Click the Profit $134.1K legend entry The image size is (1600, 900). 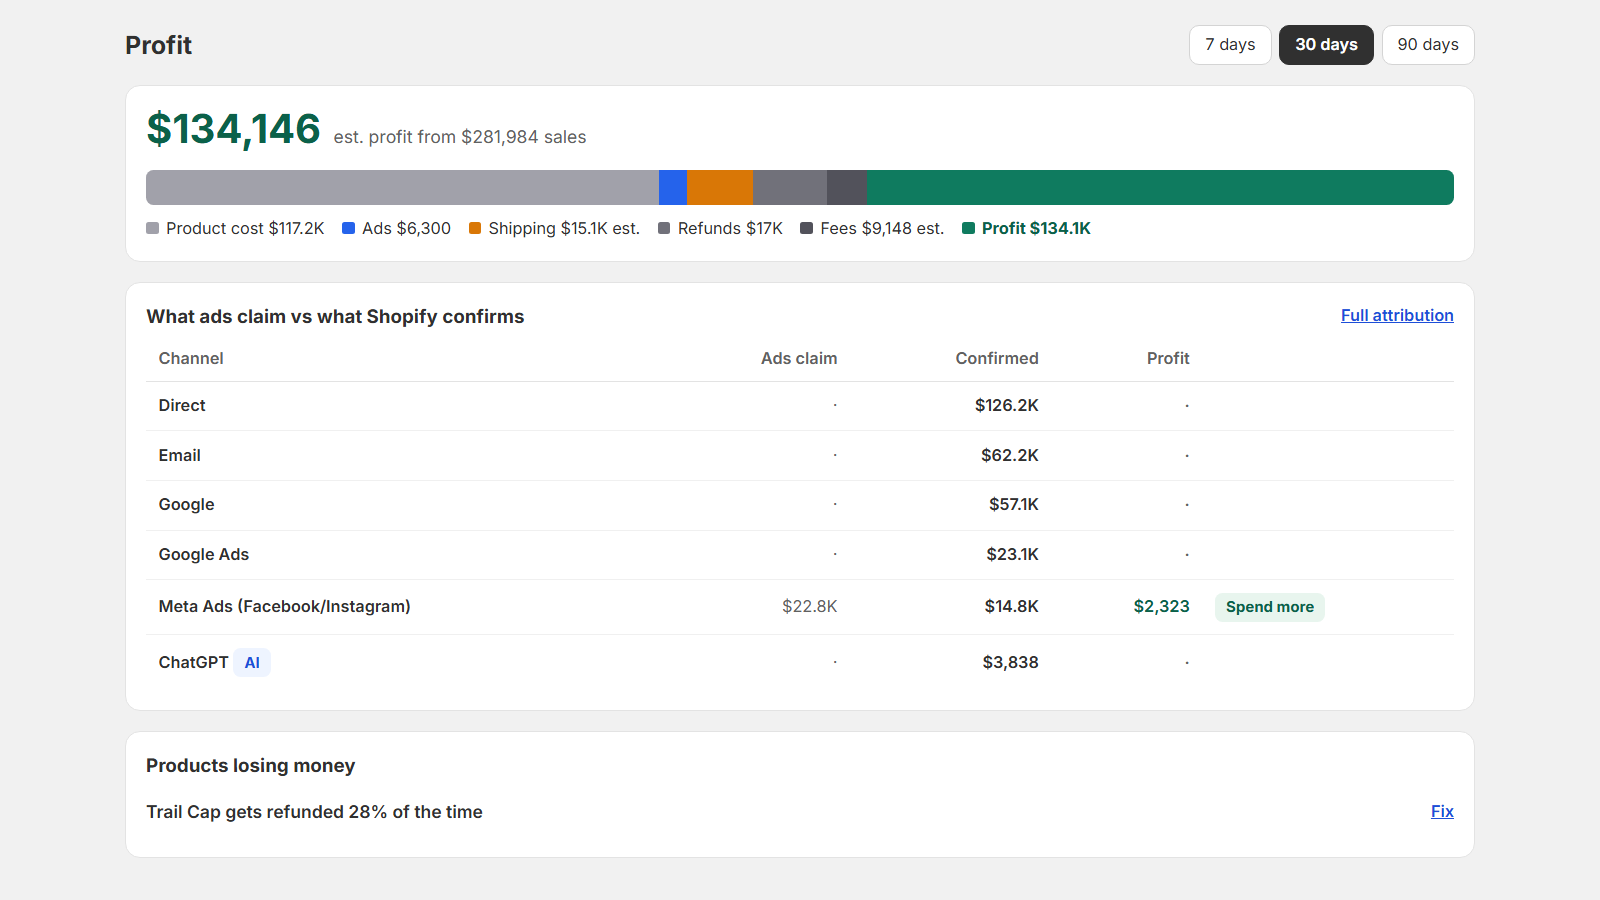click(1026, 228)
